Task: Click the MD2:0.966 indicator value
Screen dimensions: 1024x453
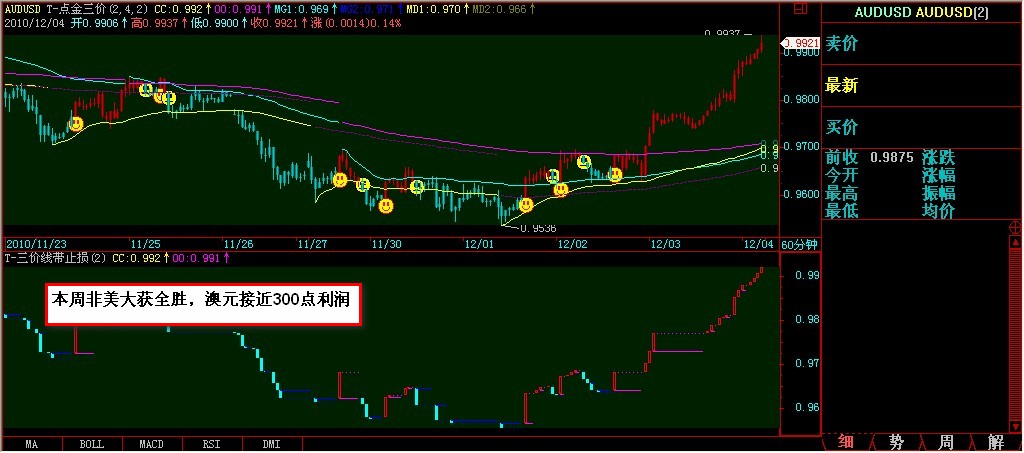Action: 500,10
